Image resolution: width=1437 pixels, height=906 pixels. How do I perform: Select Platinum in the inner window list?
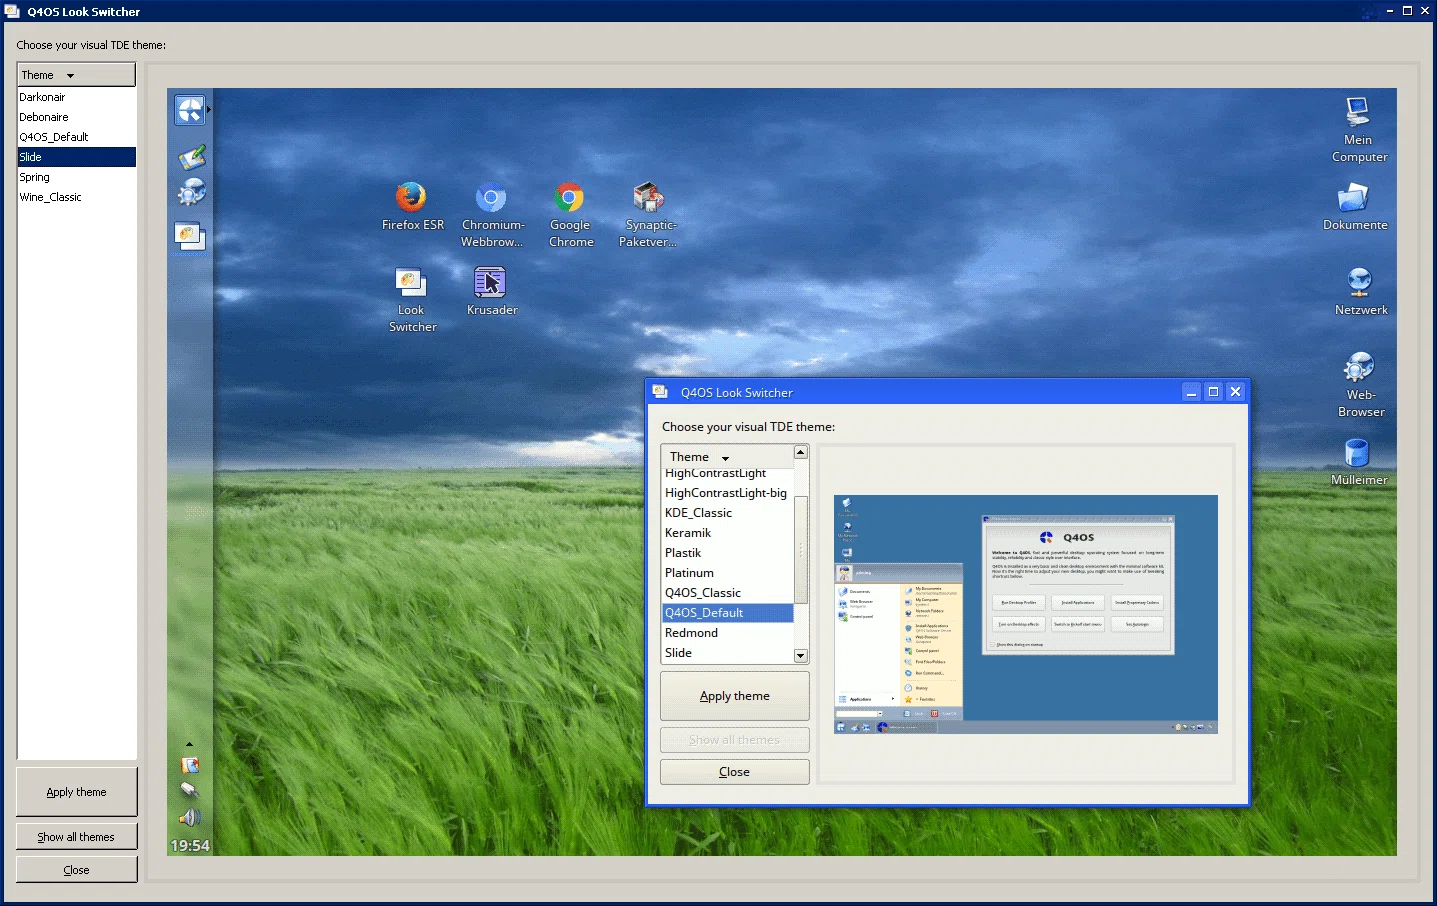(727, 573)
